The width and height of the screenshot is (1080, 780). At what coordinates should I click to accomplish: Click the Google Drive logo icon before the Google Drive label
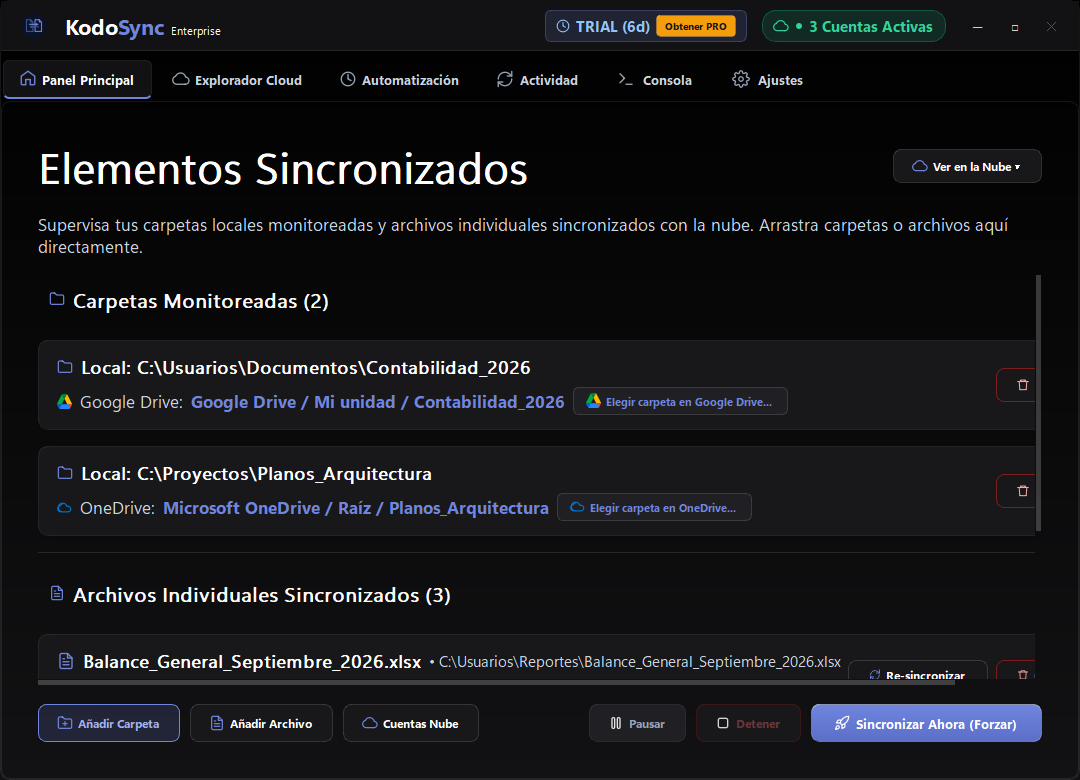(x=64, y=402)
